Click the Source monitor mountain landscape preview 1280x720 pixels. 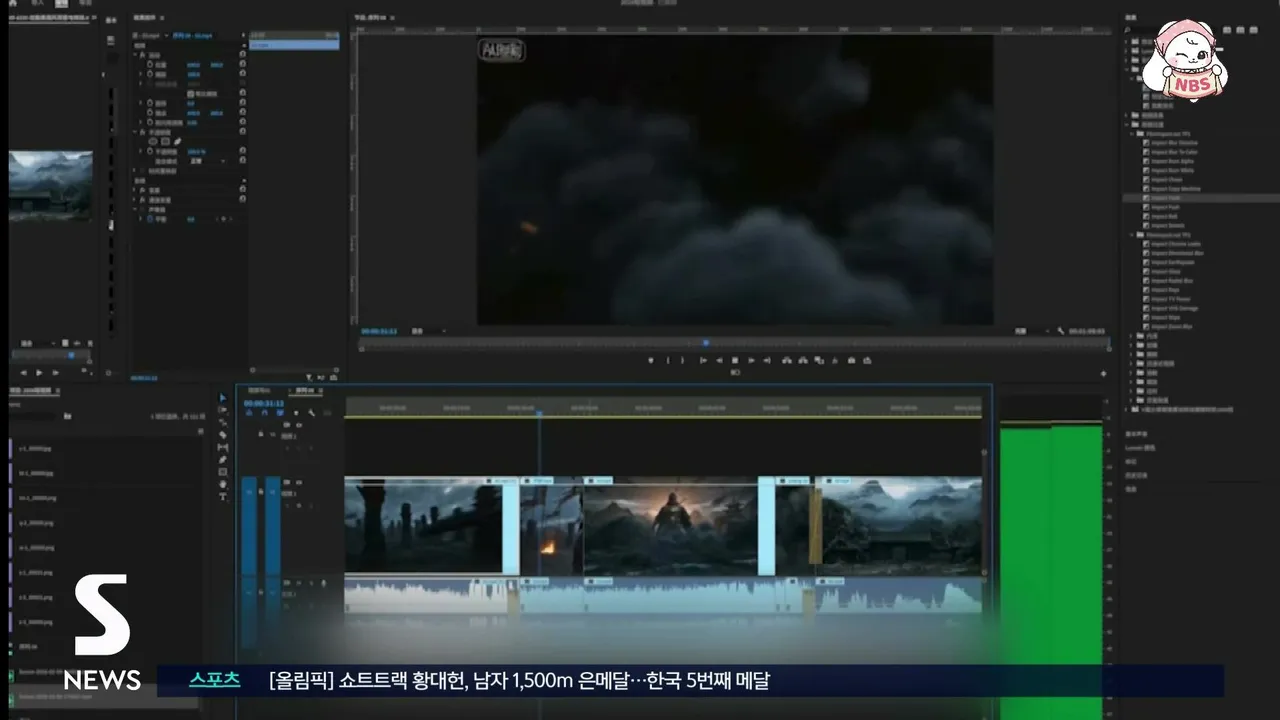pos(50,185)
